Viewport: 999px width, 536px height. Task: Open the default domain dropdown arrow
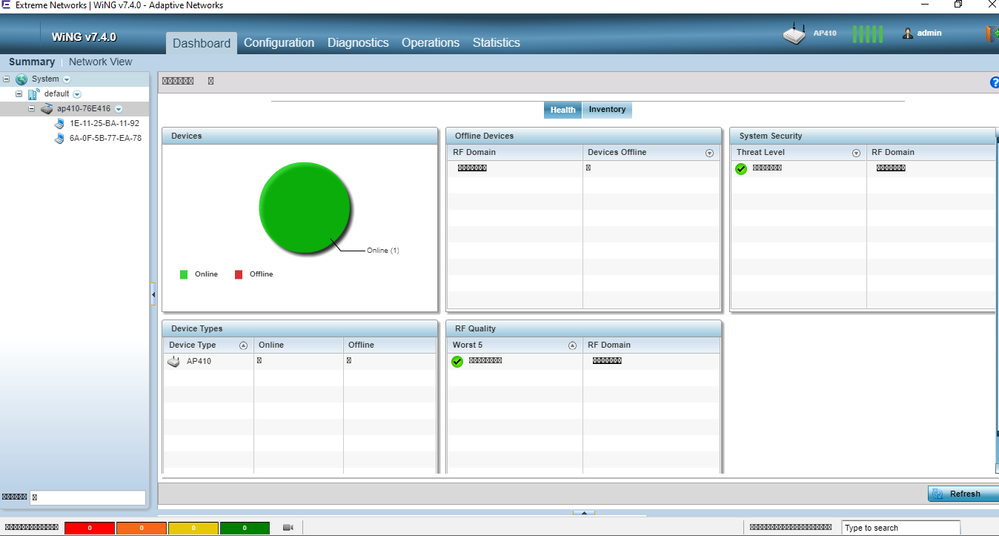pos(77,94)
